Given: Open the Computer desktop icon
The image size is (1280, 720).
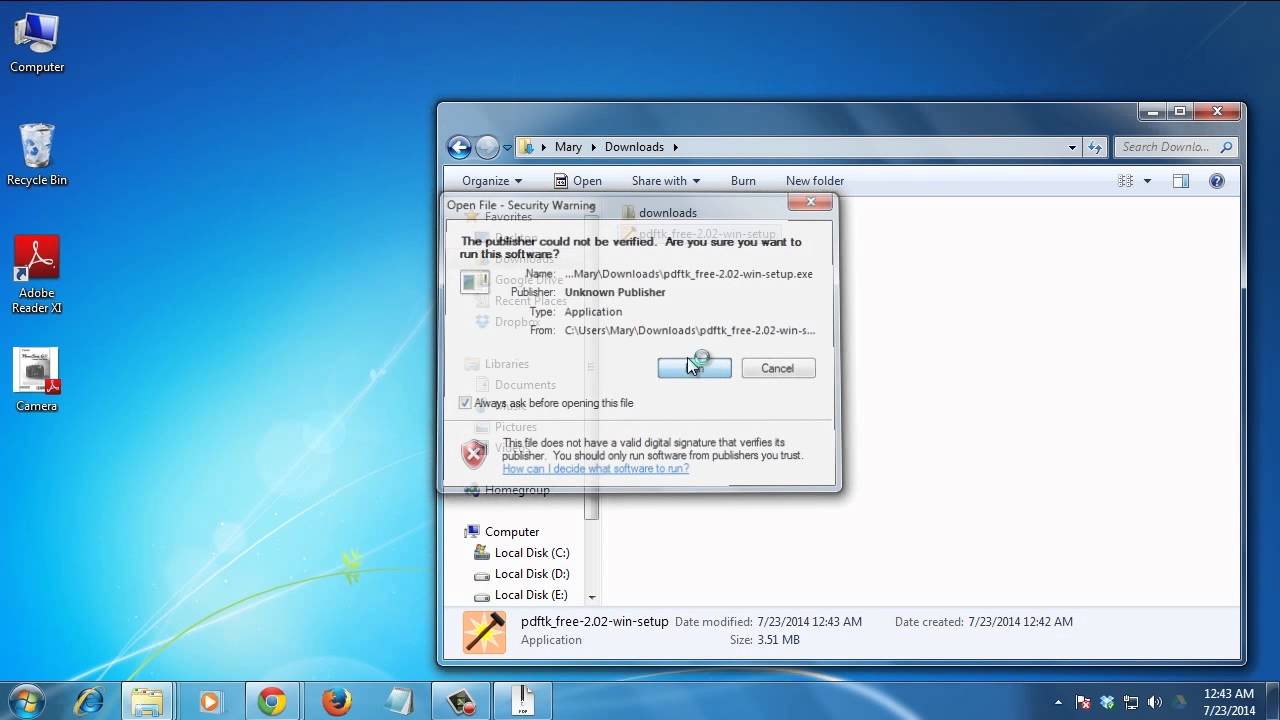Looking at the screenshot, I should (x=37, y=43).
